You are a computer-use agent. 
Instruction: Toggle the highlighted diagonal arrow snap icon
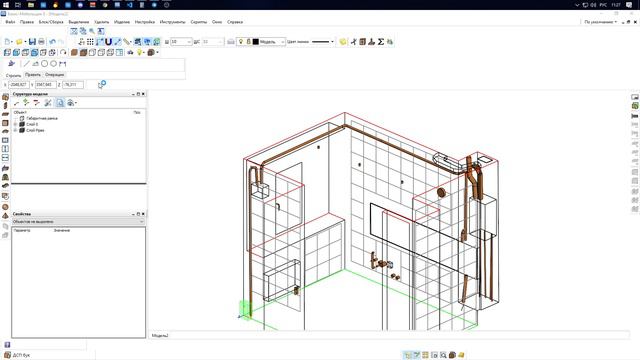[x=118, y=42]
